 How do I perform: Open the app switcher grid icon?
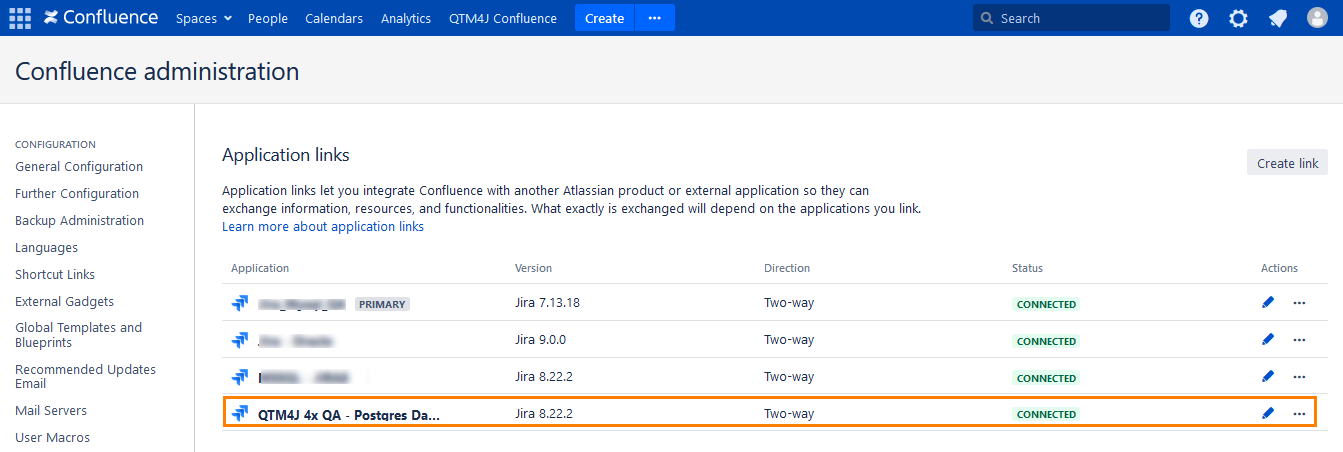coord(20,18)
